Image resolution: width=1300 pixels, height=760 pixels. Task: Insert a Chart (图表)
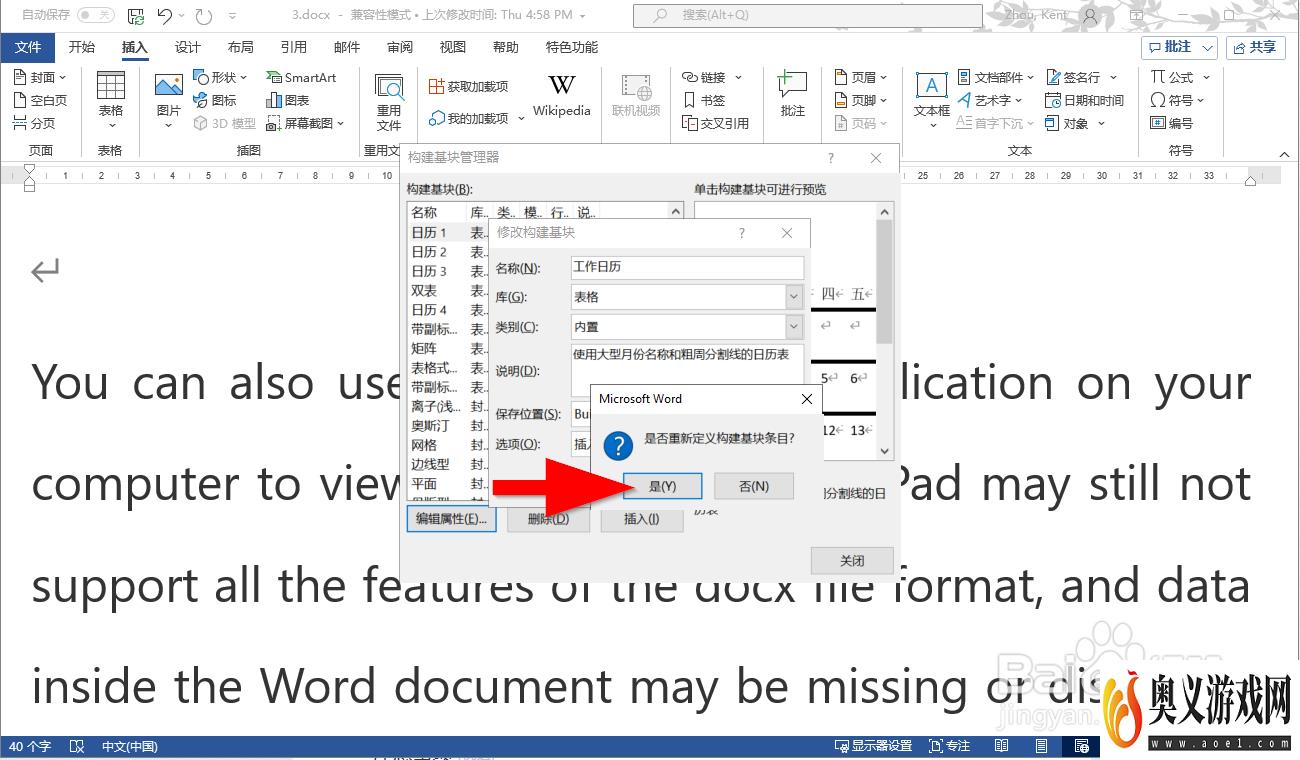coord(288,100)
